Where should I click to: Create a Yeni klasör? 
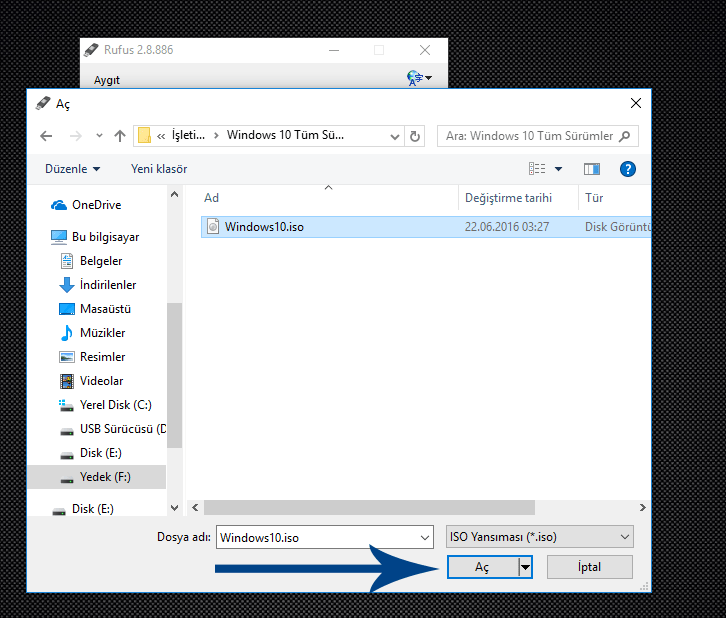(159, 169)
